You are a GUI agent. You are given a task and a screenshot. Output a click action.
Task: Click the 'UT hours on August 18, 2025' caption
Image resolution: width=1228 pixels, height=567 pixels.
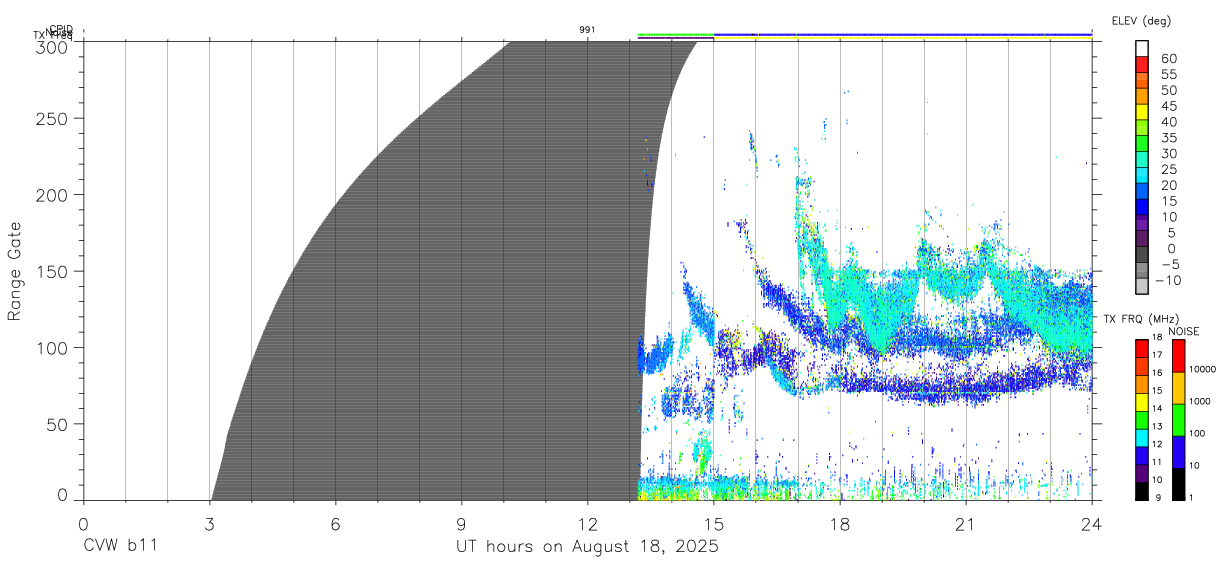pos(587,547)
